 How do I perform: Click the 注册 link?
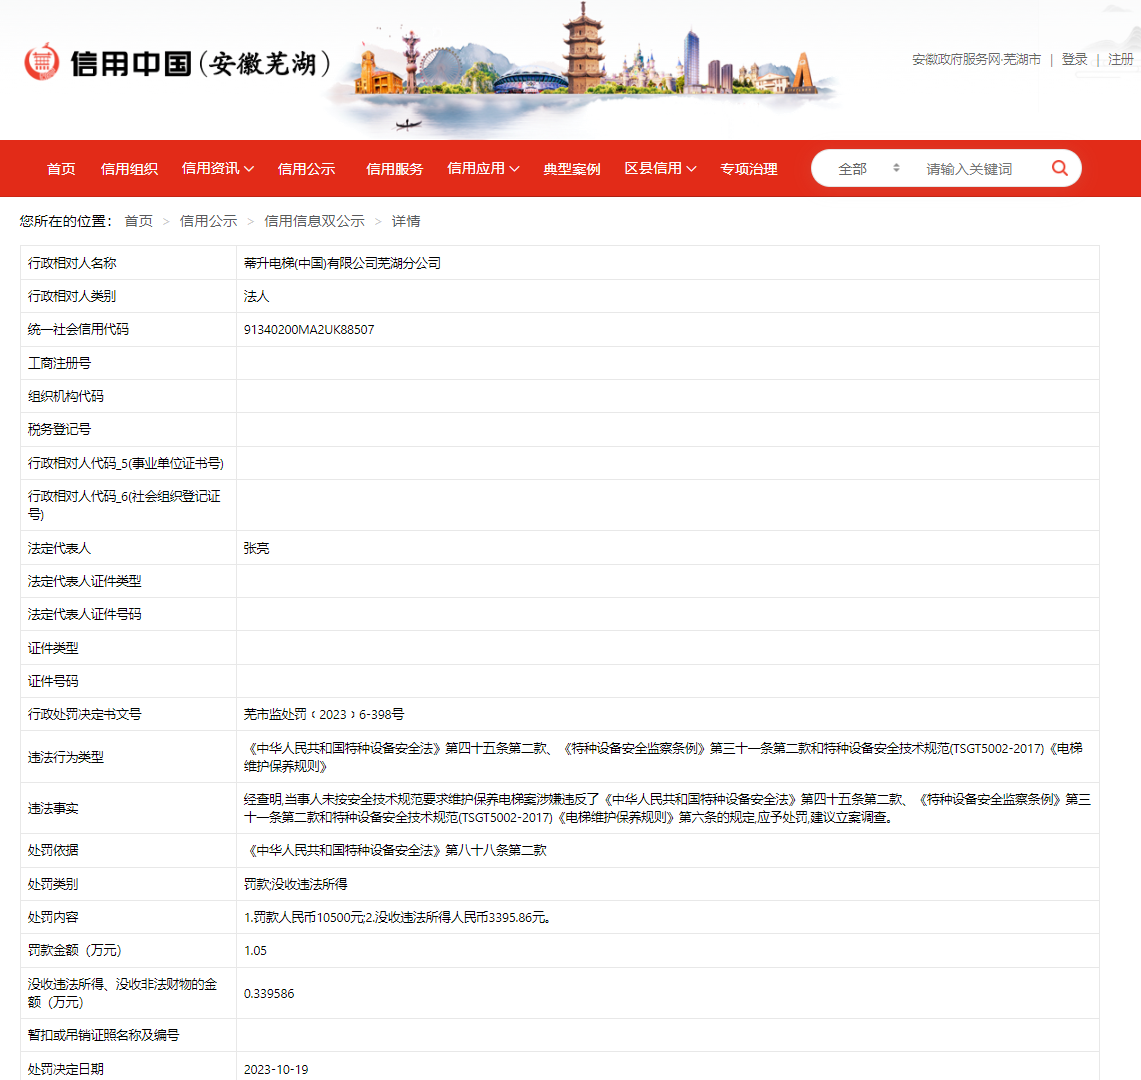click(x=1121, y=59)
